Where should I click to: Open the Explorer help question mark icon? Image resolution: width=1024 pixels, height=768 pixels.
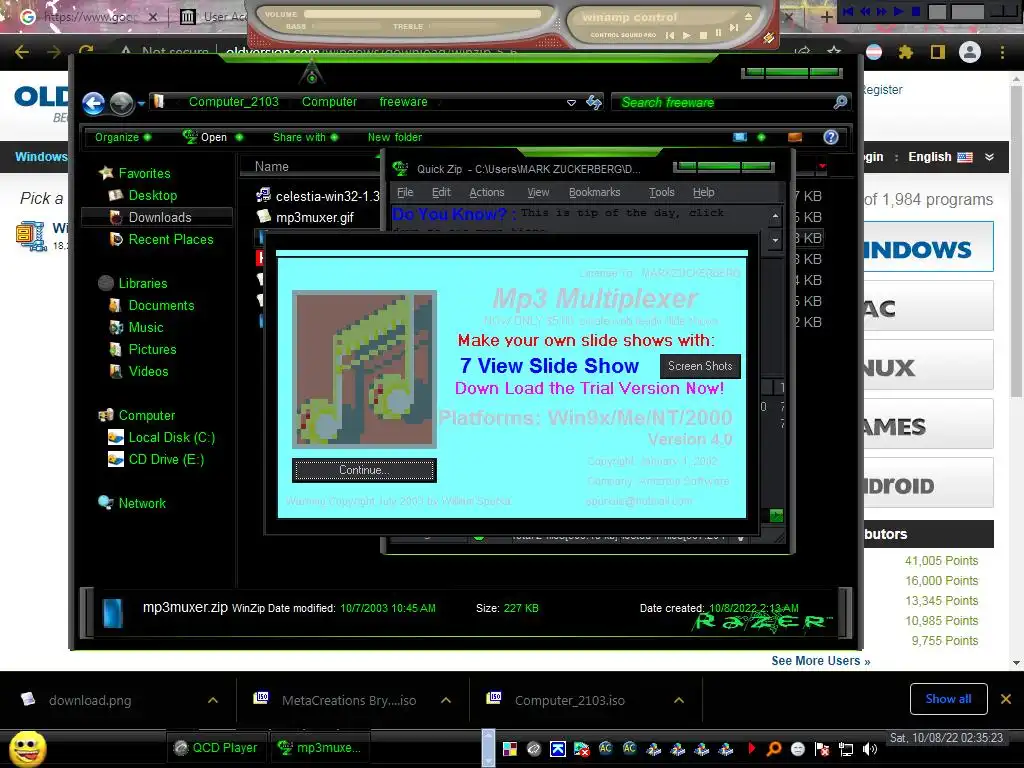(x=831, y=137)
